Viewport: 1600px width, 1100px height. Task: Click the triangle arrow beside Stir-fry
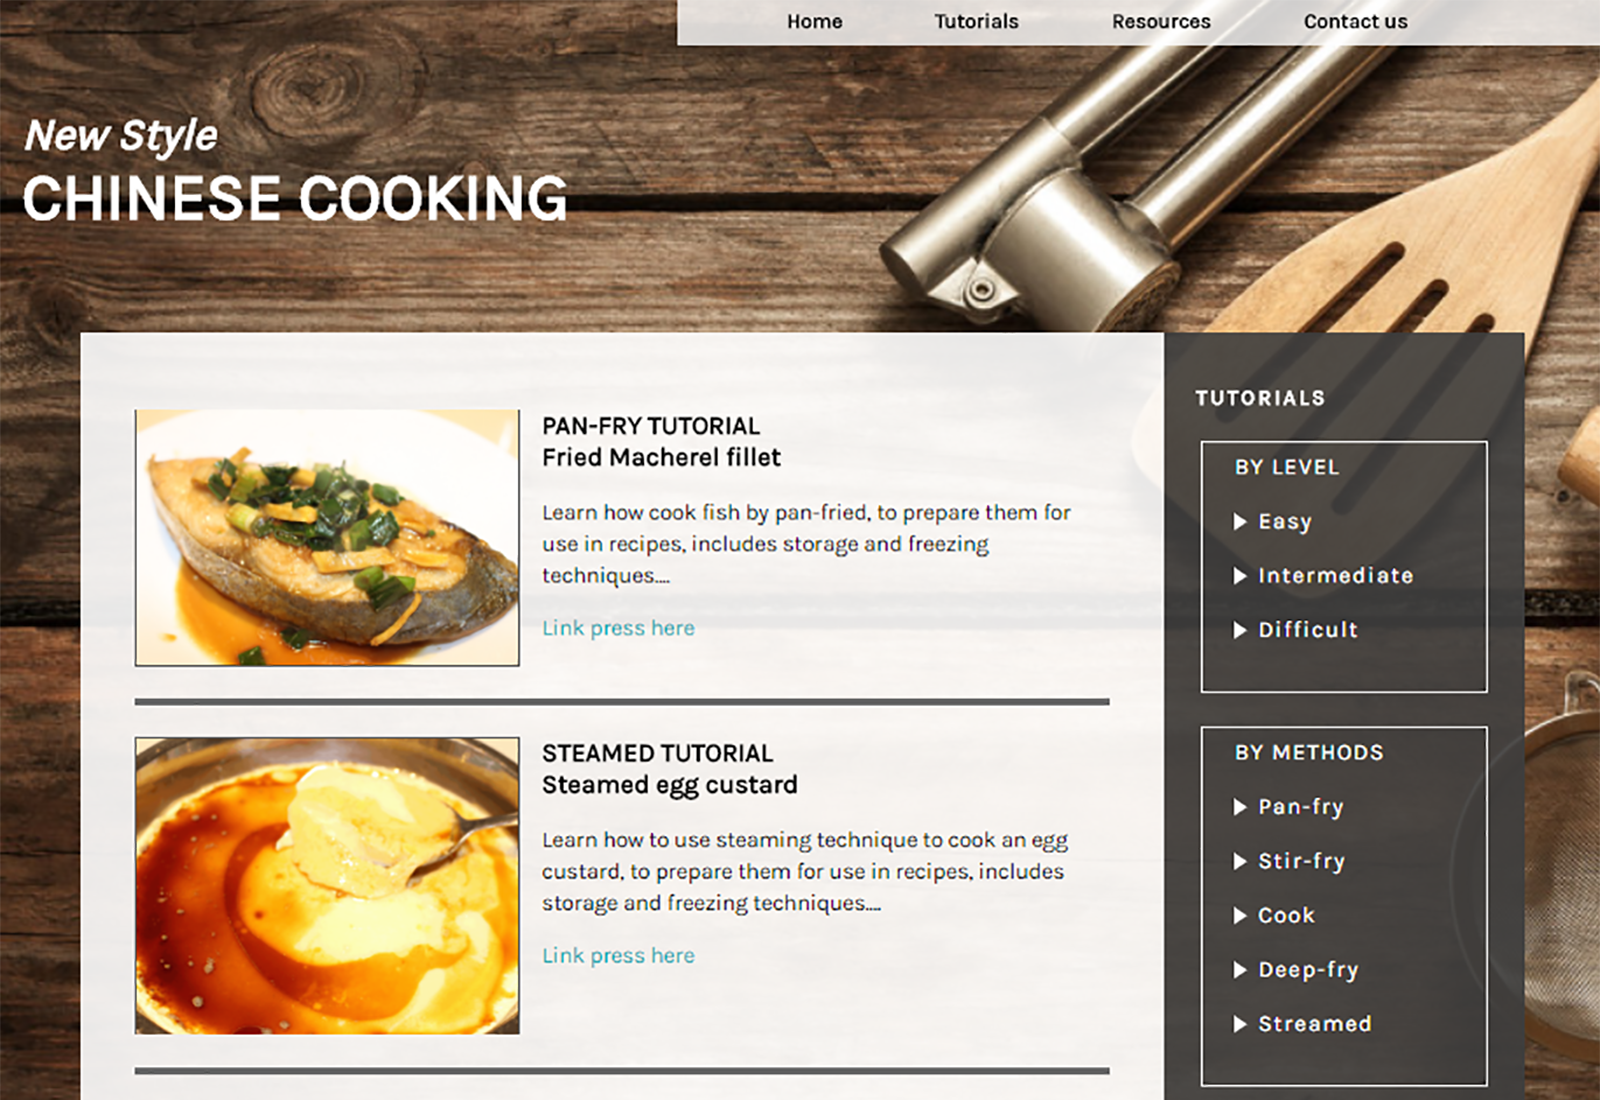tap(1240, 860)
